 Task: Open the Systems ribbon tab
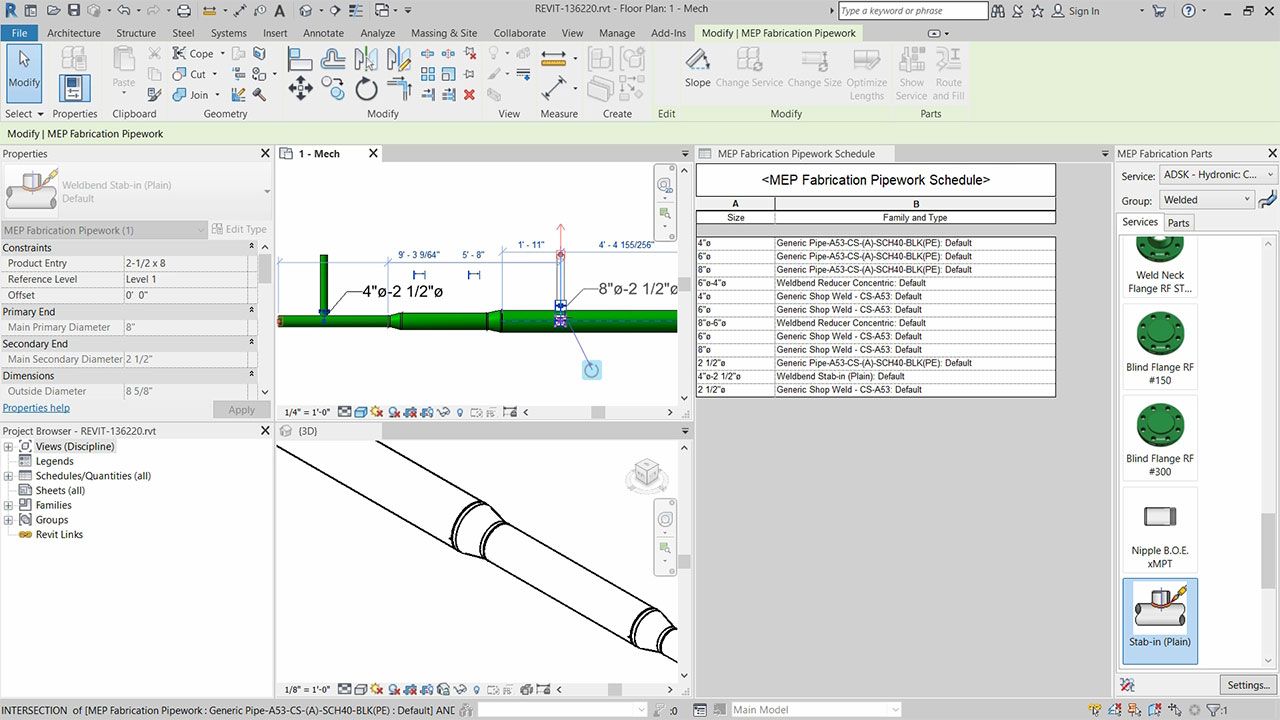tap(228, 33)
